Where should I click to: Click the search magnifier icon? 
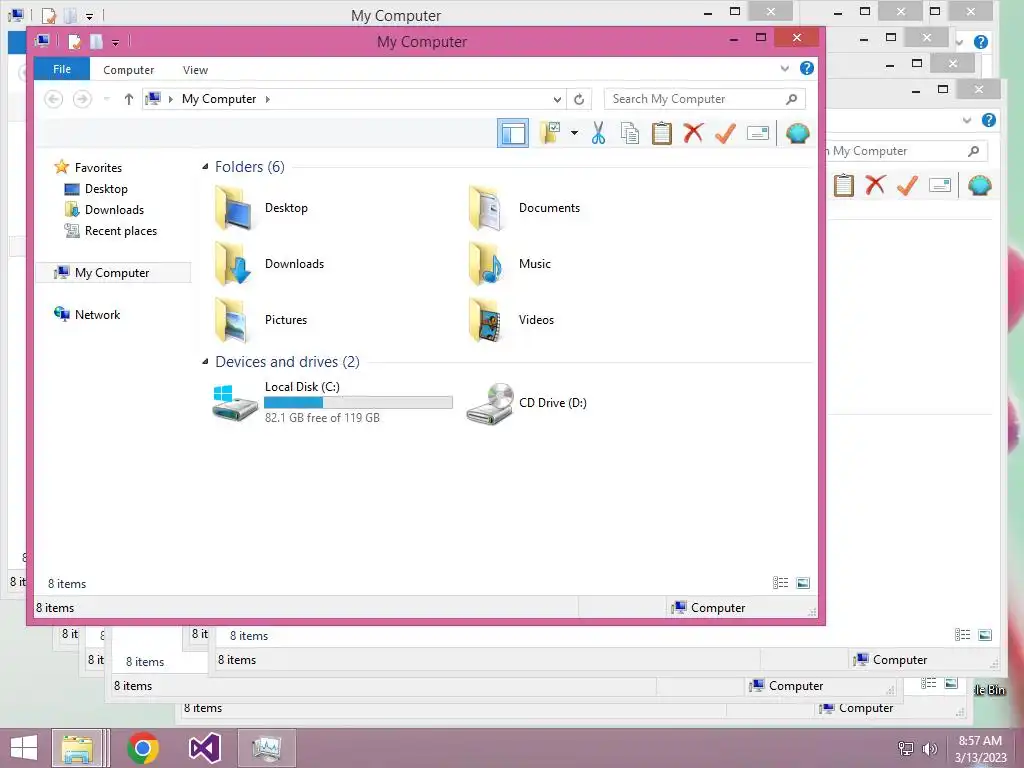point(792,99)
